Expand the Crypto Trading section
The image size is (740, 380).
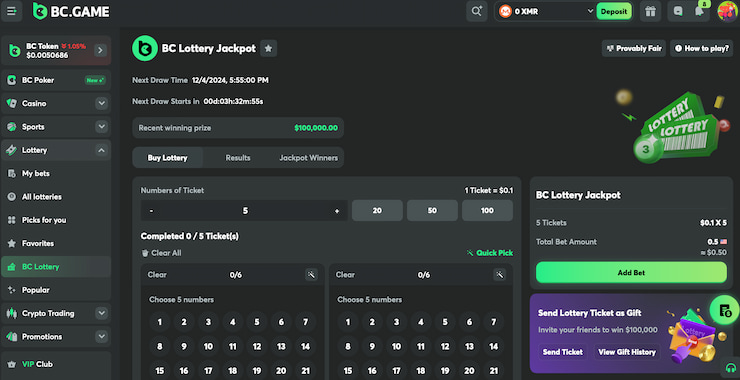point(101,313)
